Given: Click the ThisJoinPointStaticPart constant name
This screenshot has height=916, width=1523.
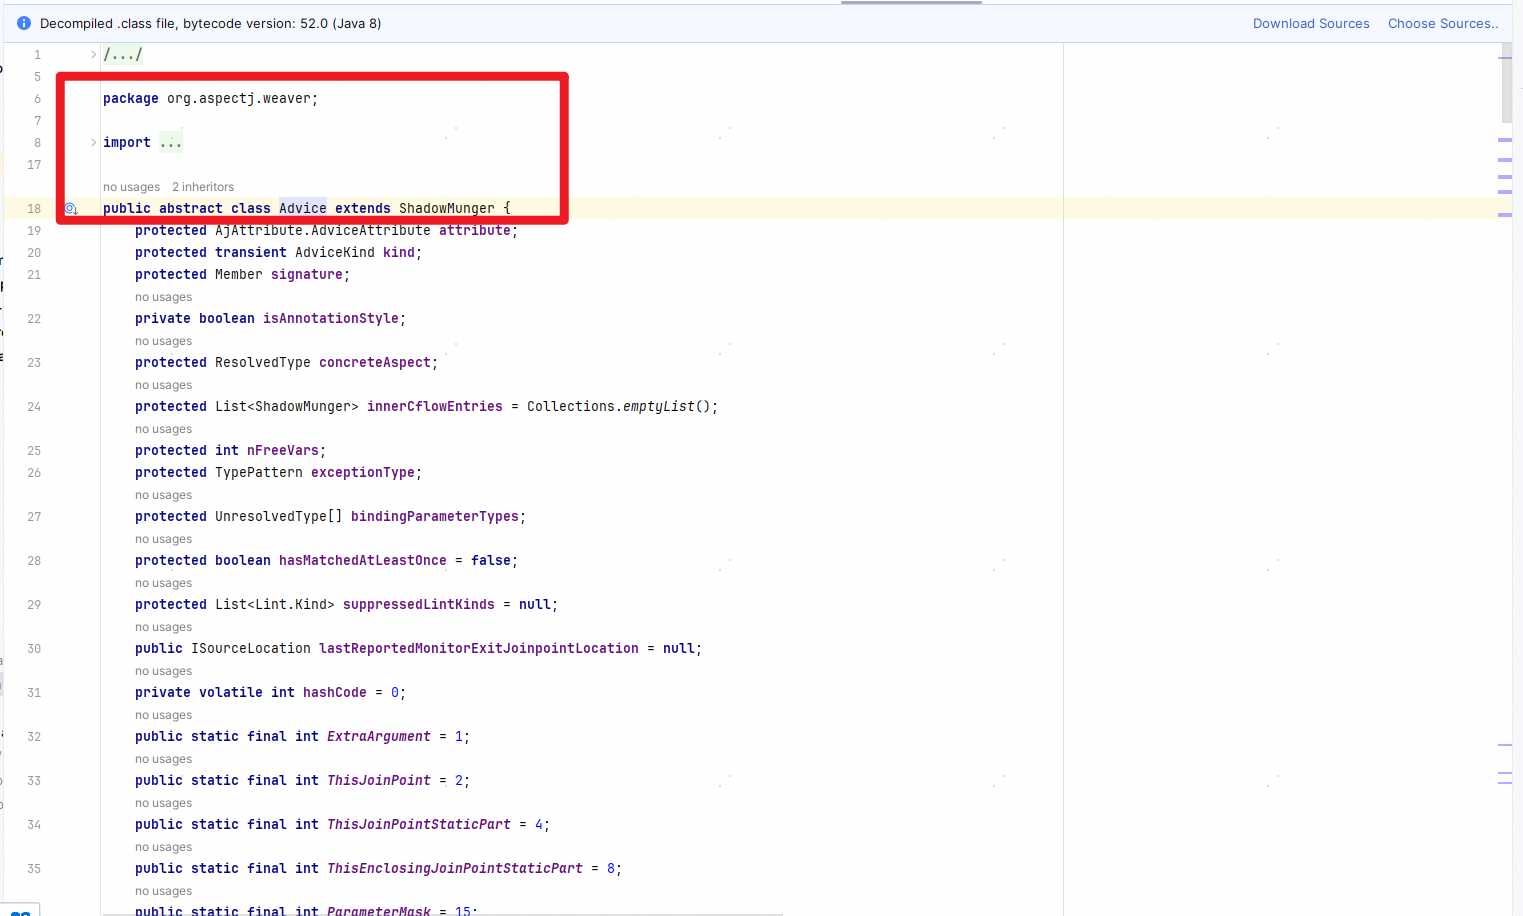Looking at the screenshot, I should pos(419,825).
